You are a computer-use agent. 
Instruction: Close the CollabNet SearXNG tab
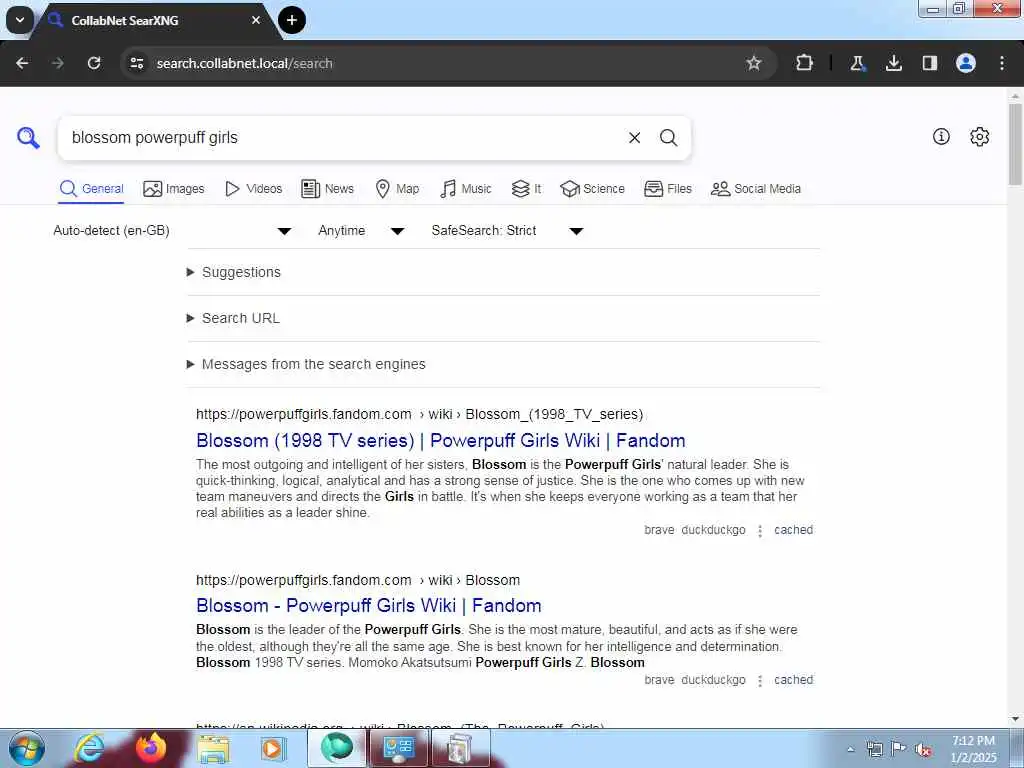click(256, 20)
